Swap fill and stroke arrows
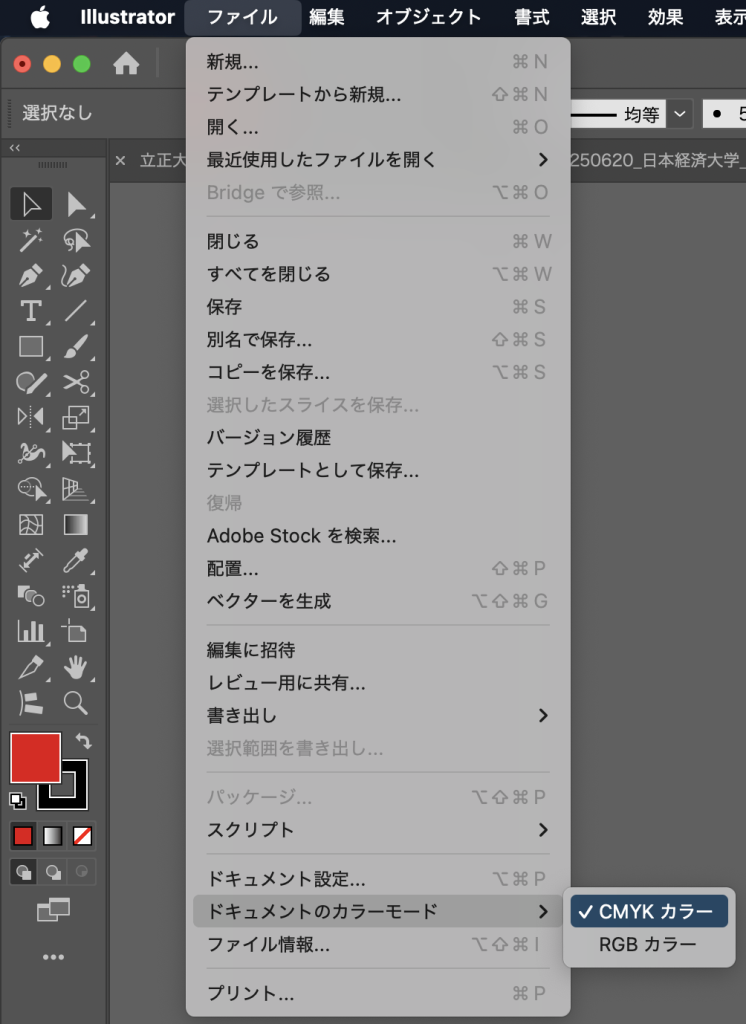 [84, 741]
